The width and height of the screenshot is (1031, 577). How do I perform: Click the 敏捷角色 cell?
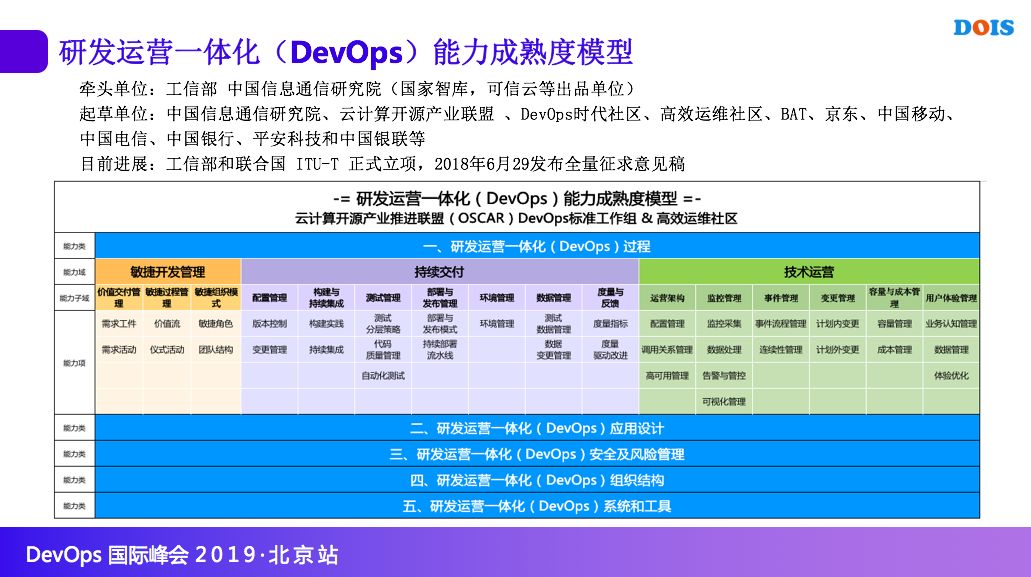[x=216, y=323]
